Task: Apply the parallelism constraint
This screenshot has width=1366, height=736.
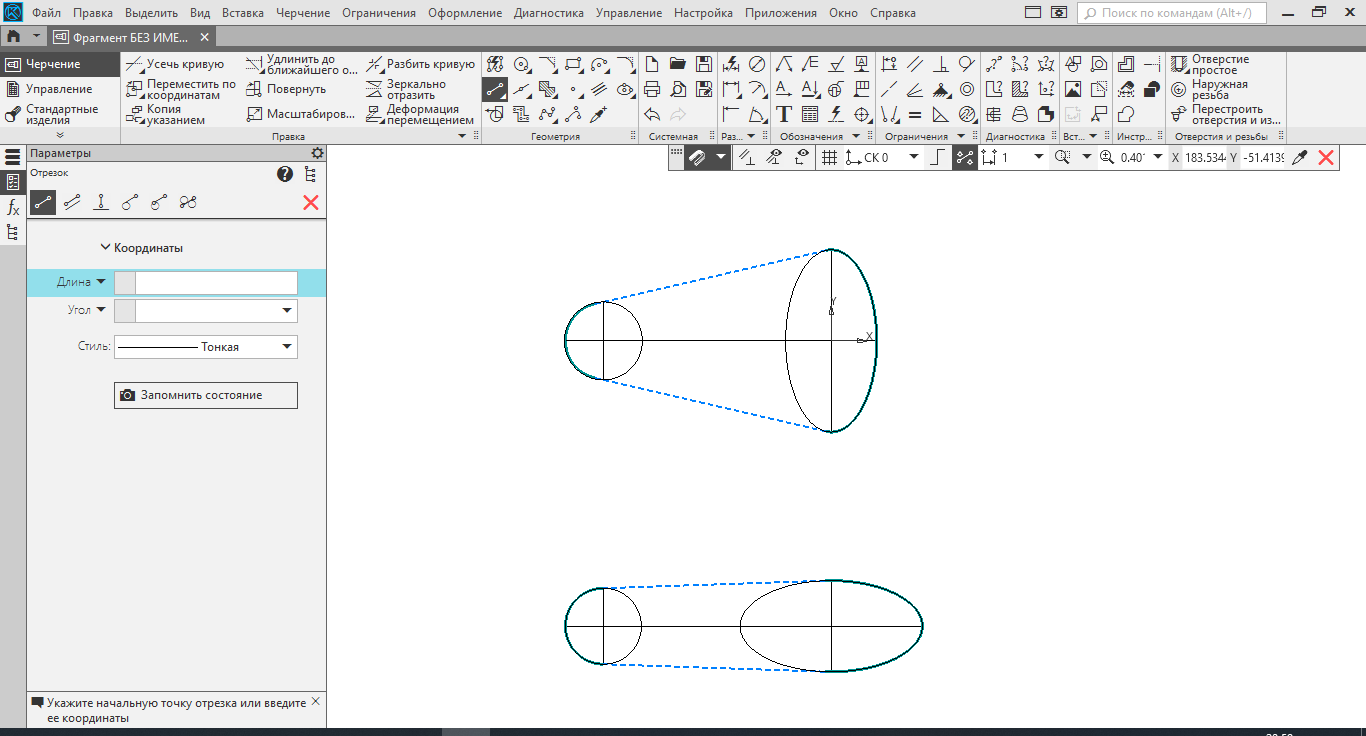Action: [915, 64]
